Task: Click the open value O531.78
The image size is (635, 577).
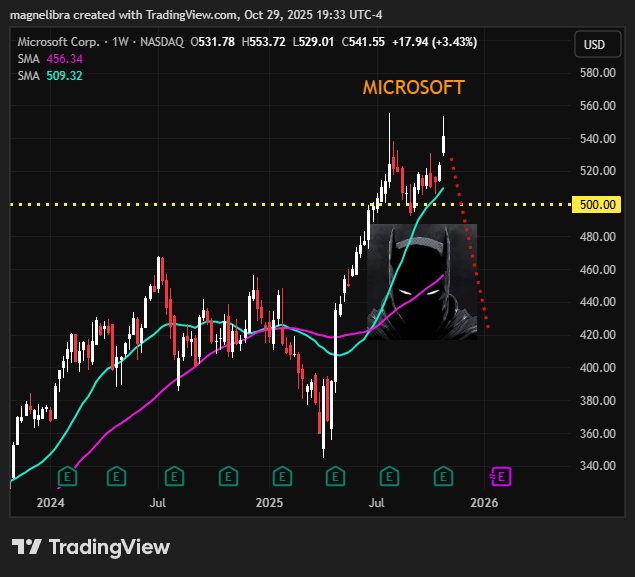Action: tap(213, 42)
